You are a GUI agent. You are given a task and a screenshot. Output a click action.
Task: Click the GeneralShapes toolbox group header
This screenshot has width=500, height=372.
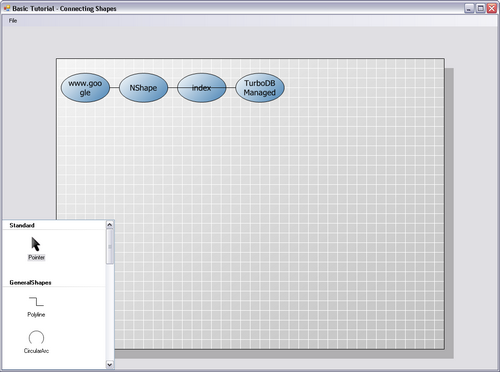point(30,283)
